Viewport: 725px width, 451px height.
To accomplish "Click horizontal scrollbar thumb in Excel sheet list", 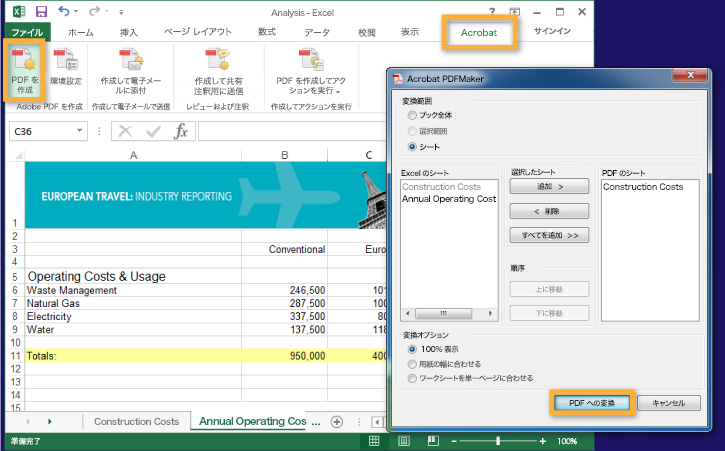I will click(x=443, y=313).
